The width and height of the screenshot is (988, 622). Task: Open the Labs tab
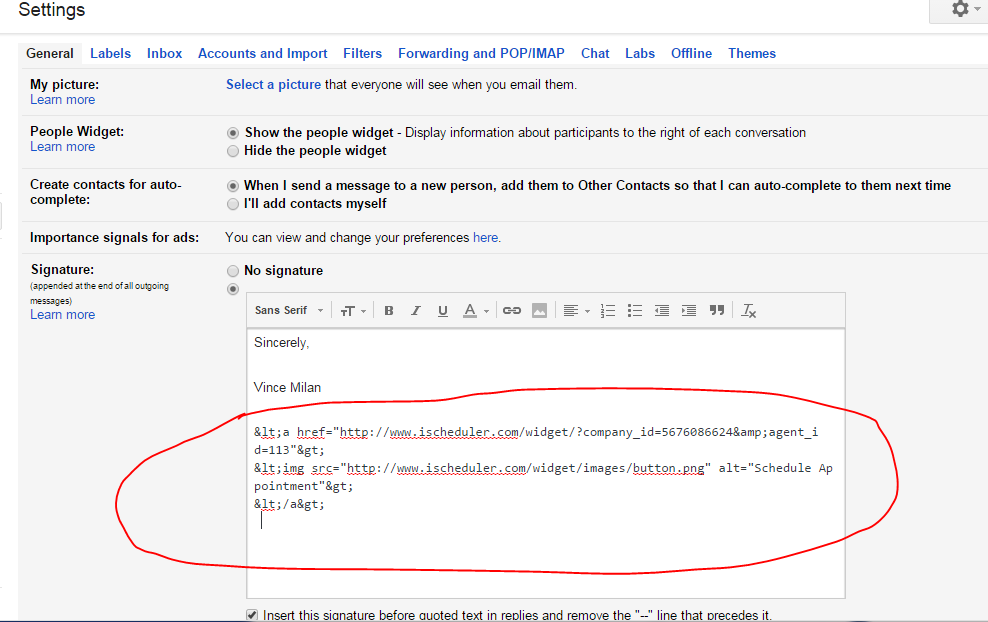click(x=640, y=54)
